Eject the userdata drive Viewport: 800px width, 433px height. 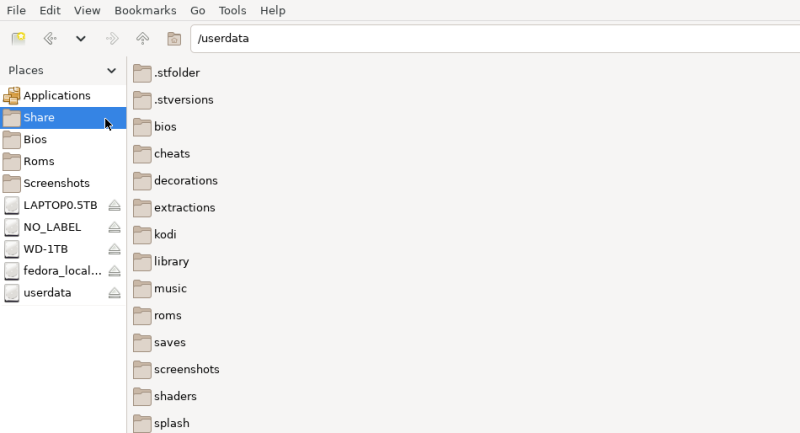(x=114, y=293)
